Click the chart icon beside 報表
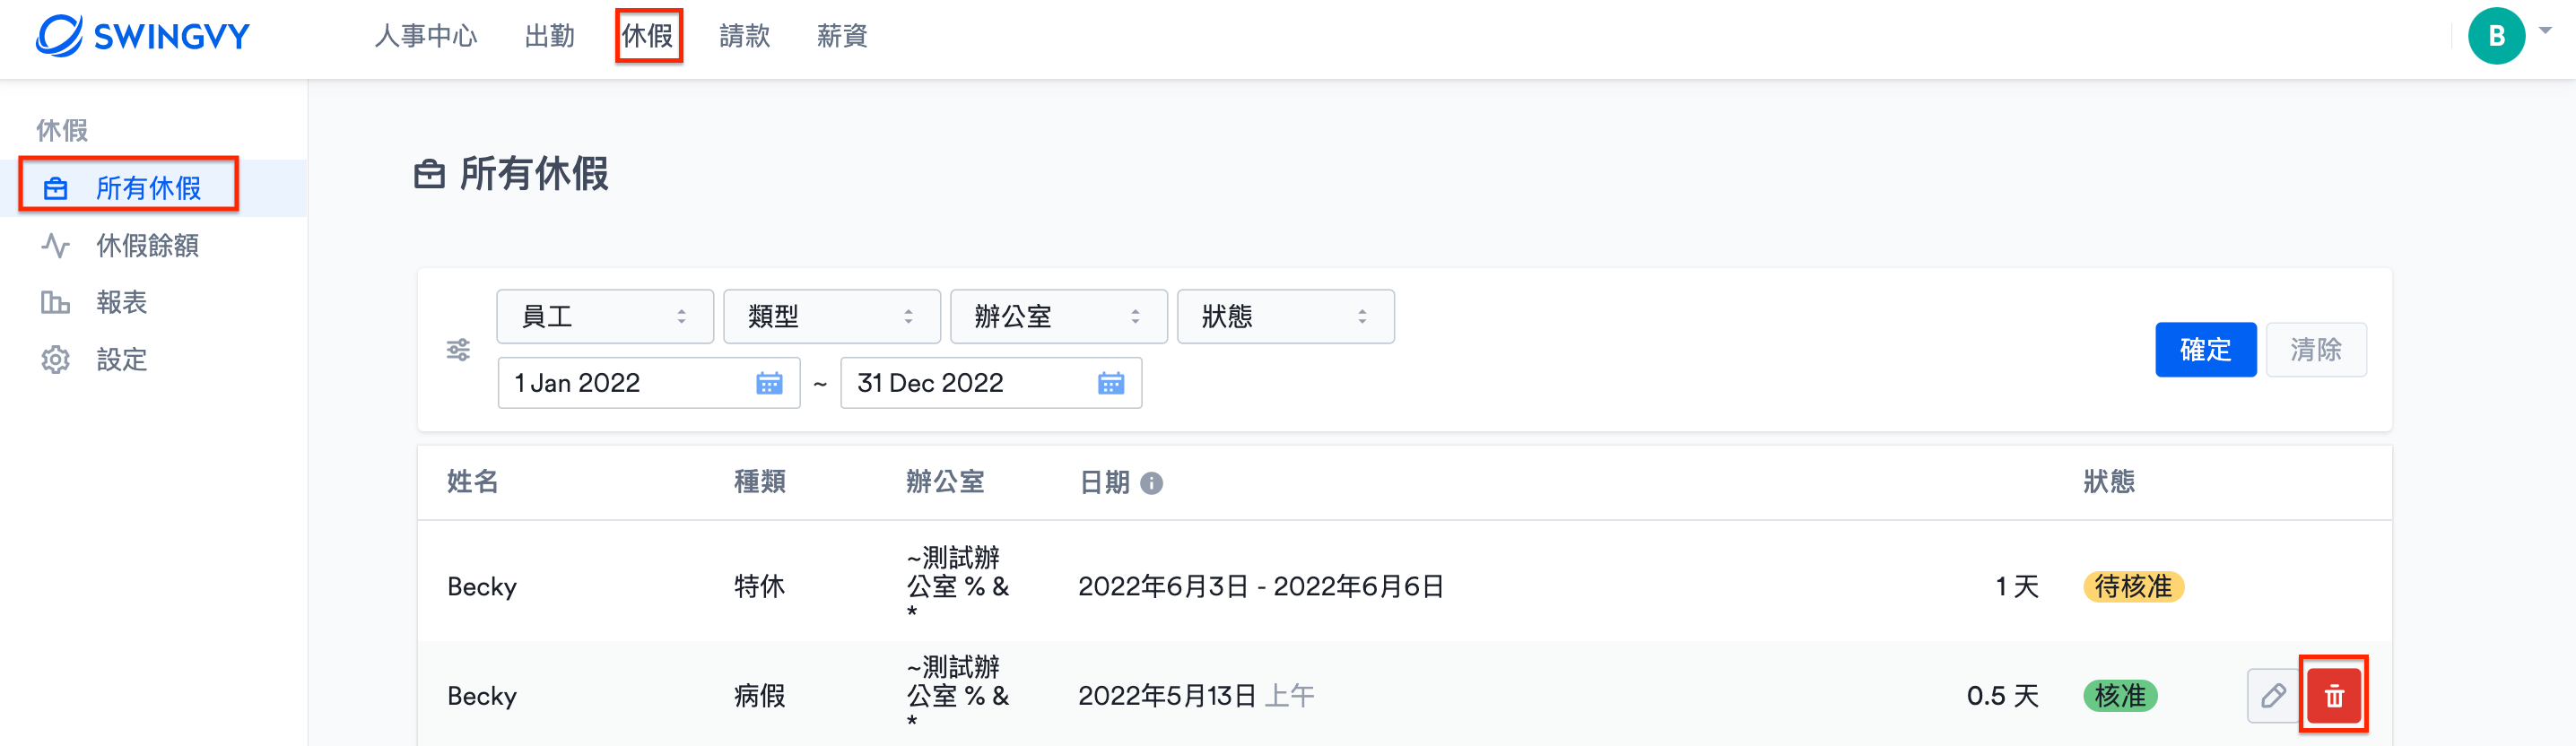 [x=55, y=302]
